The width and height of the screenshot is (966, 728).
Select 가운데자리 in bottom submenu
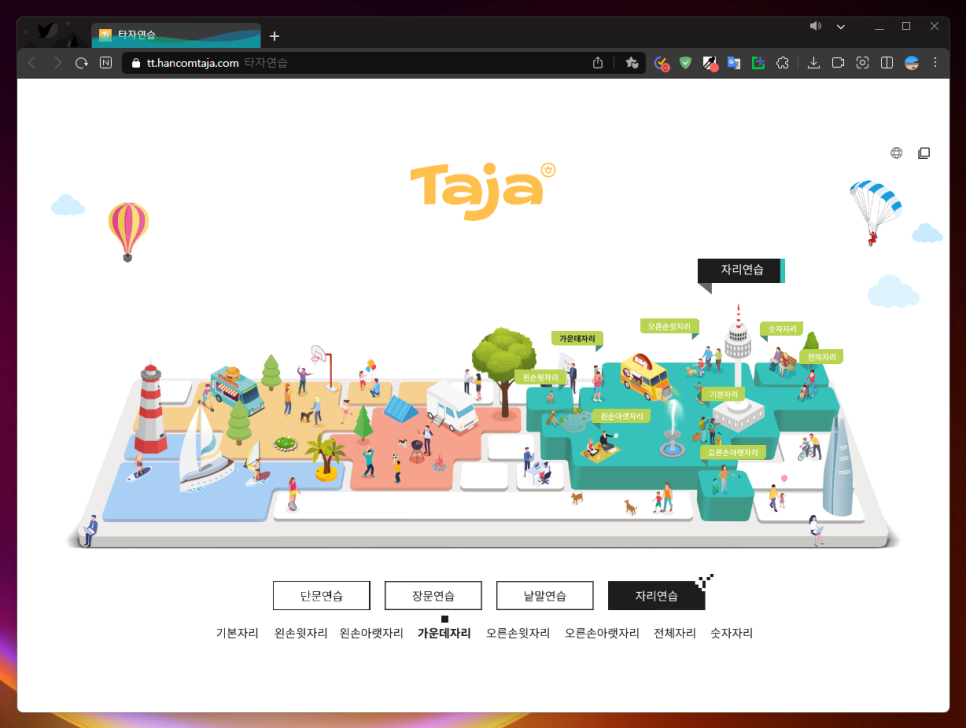(x=444, y=633)
